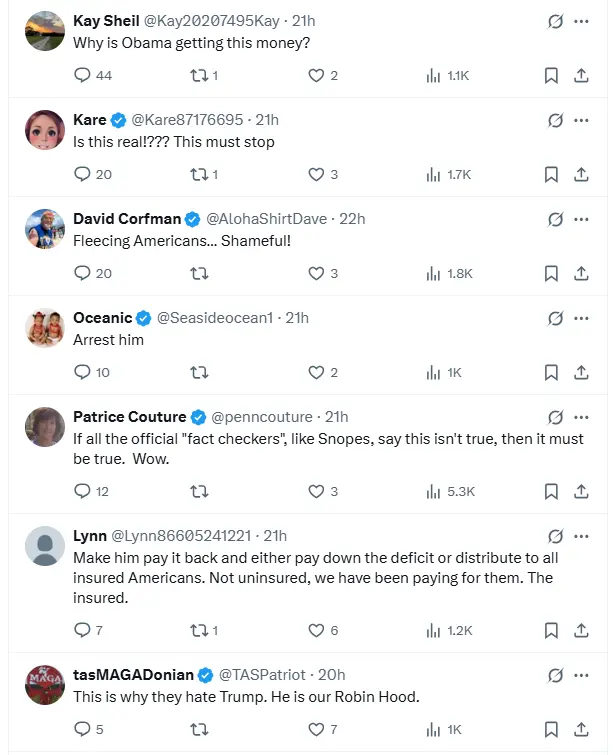This screenshot has width=615, height=755.
Task: Click Grok icon on David Corfman's tweet
Action: click(555, 219)
